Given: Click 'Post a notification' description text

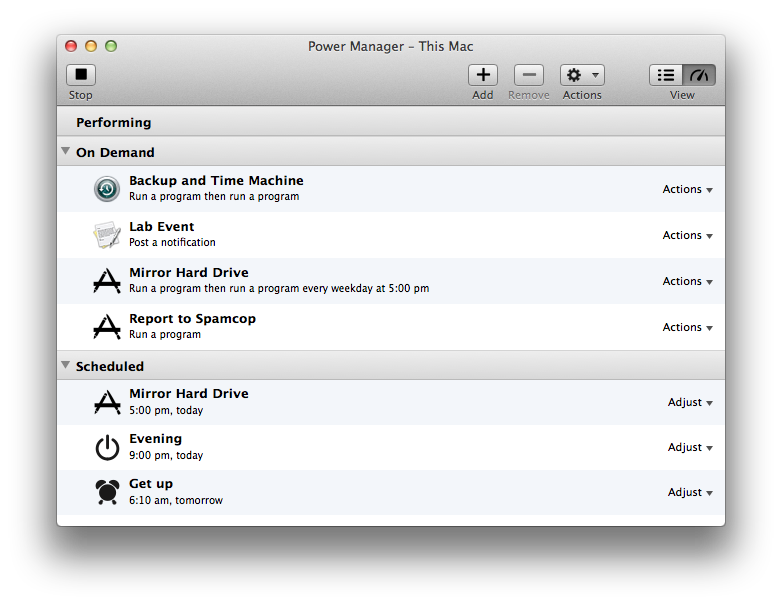Looking at the screenshot, I should point(172,242).
